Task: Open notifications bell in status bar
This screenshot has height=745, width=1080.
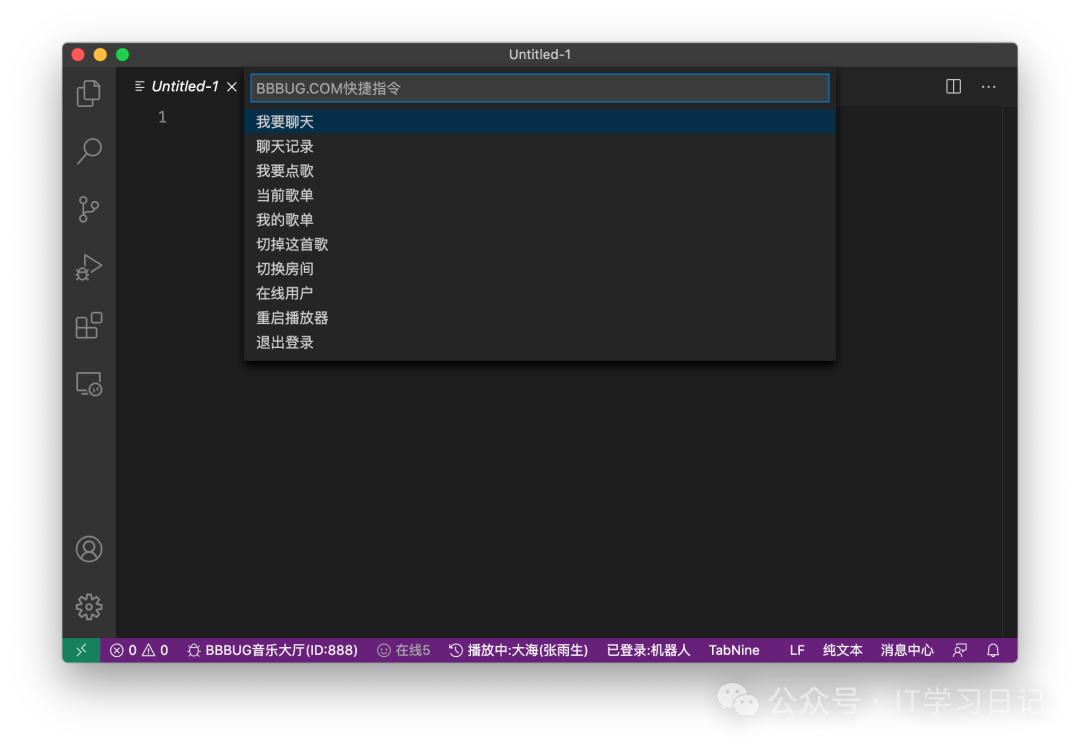Action: 993,650
